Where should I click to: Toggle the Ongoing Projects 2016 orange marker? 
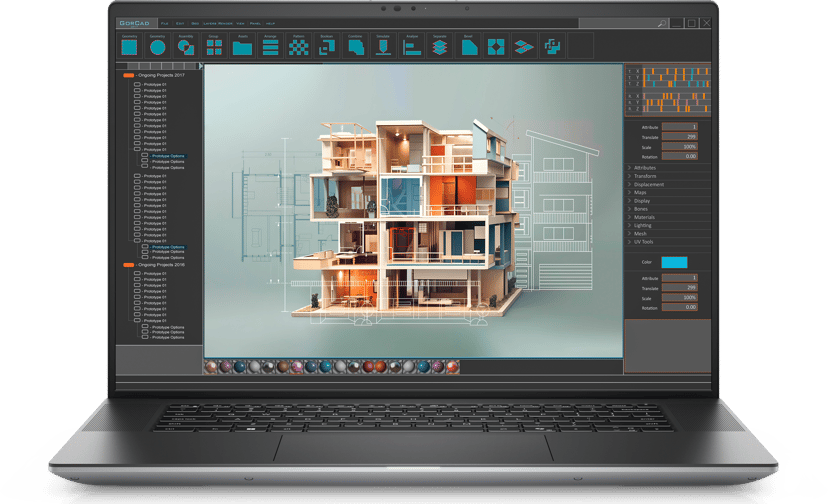click(x=128, y=265)
